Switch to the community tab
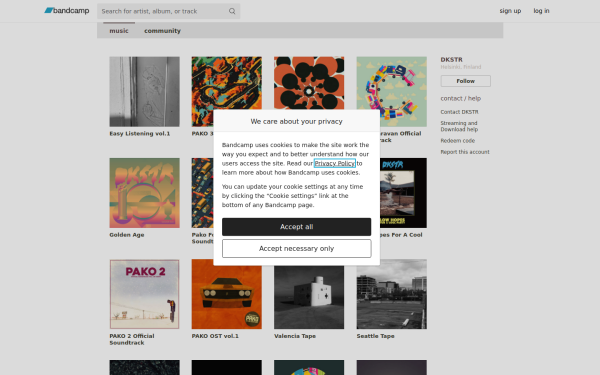The image size is (600, 375). click(162, 31)
